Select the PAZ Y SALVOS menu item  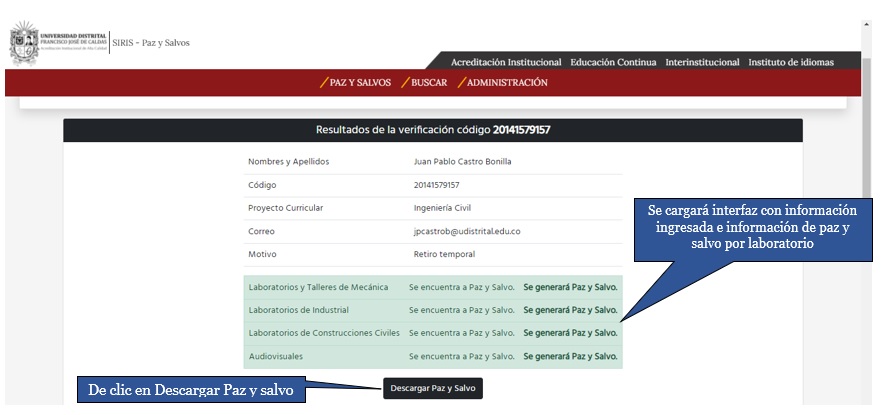tap(355, 83)
